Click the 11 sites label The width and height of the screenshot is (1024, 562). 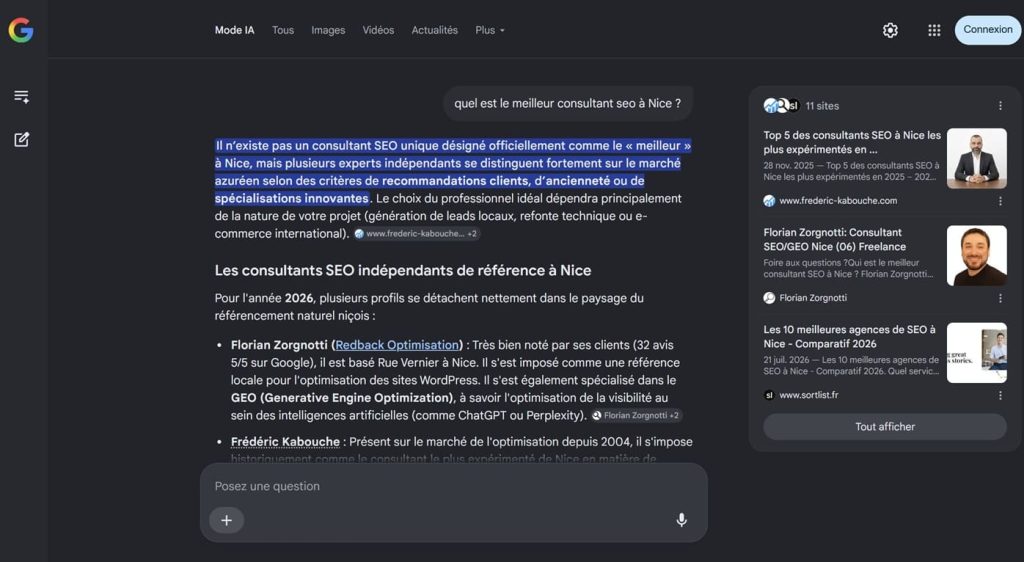[x=822, y=106]
